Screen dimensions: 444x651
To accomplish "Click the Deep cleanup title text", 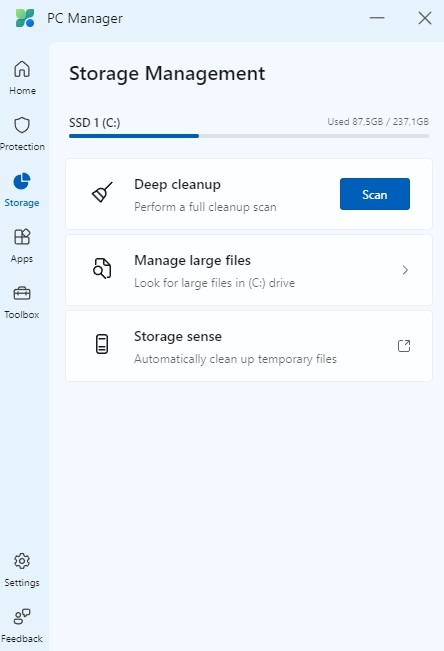I will (x=177, y=184).
